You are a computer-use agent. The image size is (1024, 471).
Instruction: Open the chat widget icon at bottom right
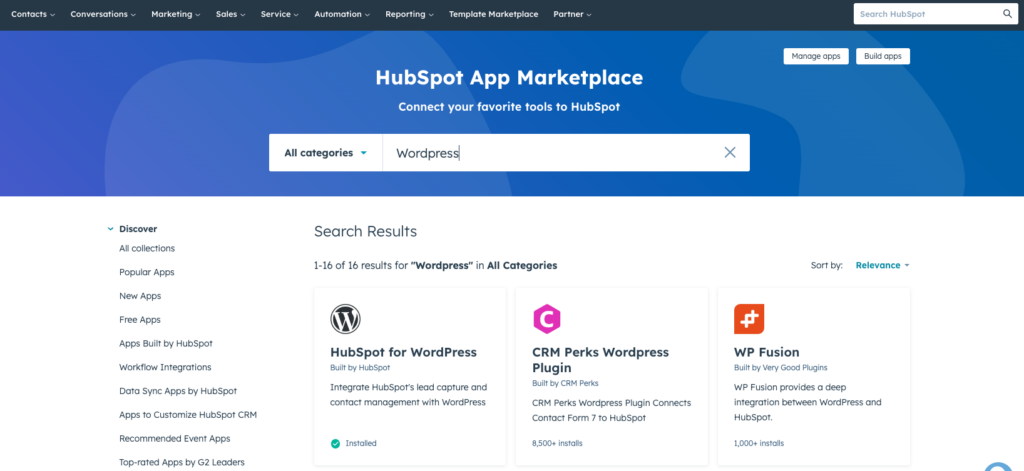point(999,465)
